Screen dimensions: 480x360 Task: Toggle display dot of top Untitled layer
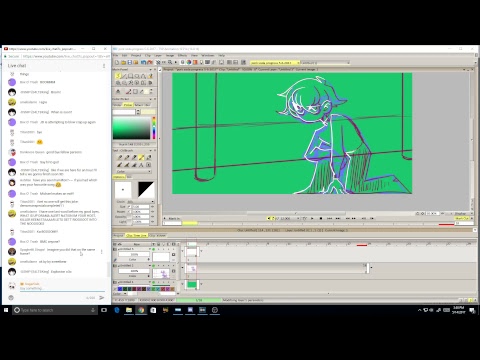[x=154, y=249]
